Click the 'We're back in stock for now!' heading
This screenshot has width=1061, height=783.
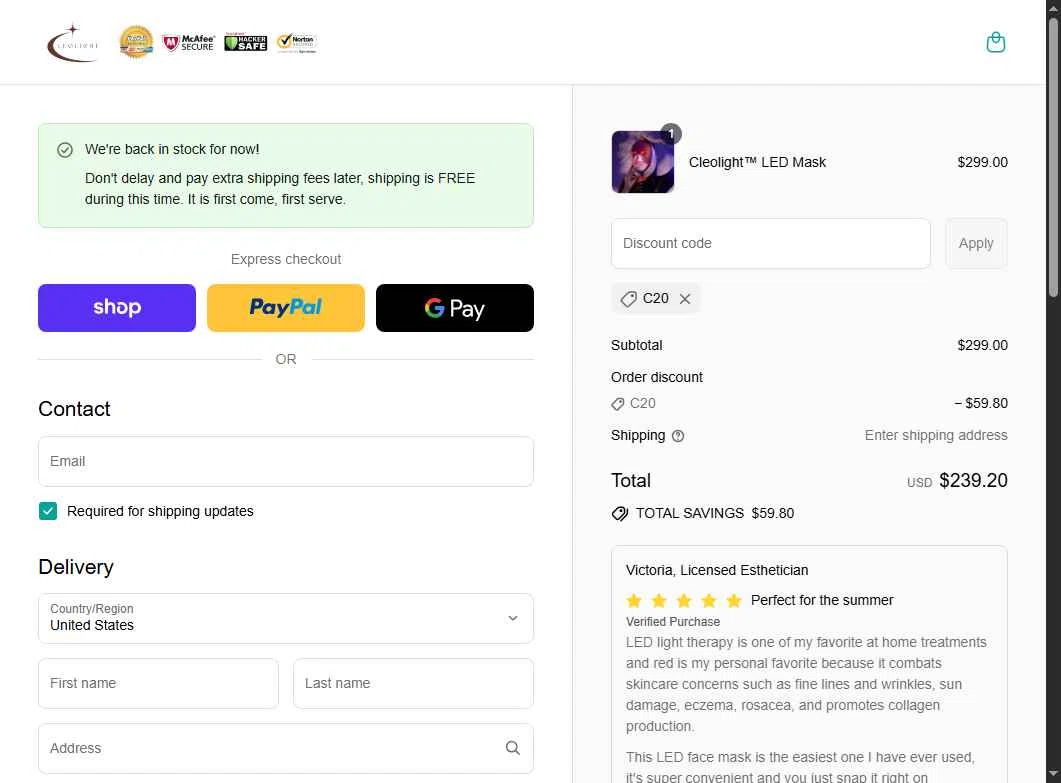pyautogui.click(x=172, y=149)
